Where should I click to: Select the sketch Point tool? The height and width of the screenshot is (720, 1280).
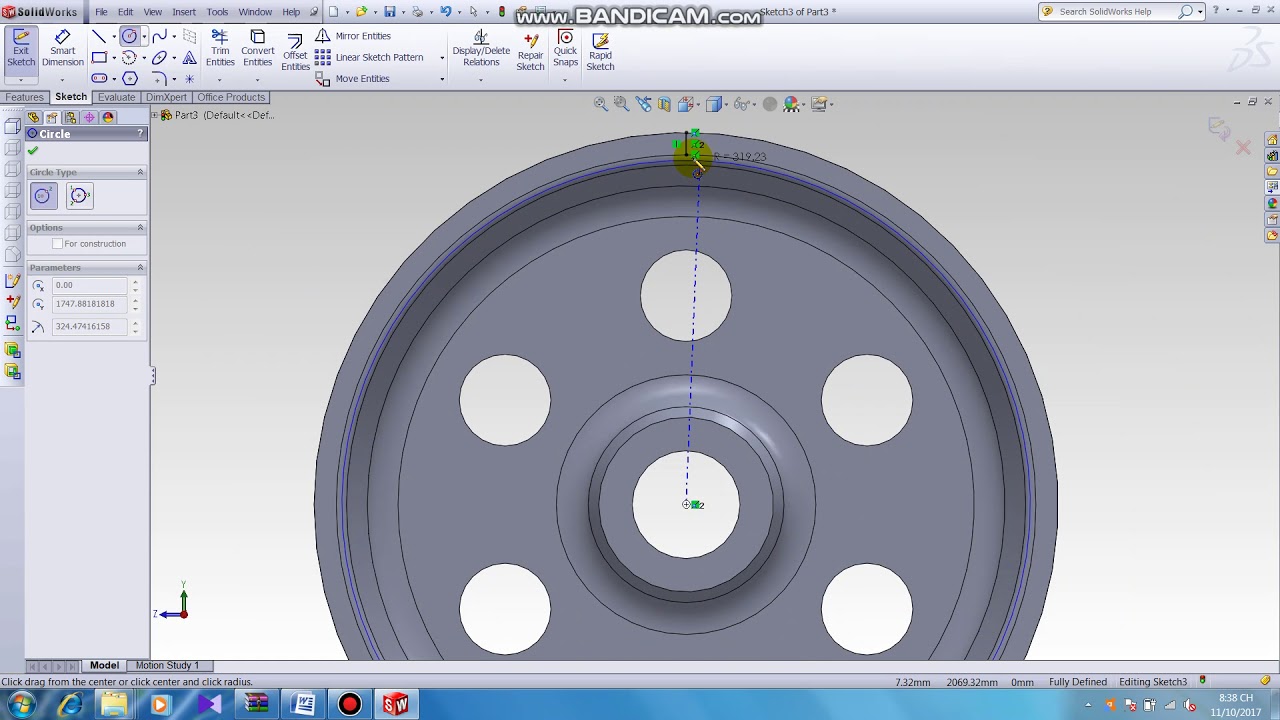click(189, 78)
